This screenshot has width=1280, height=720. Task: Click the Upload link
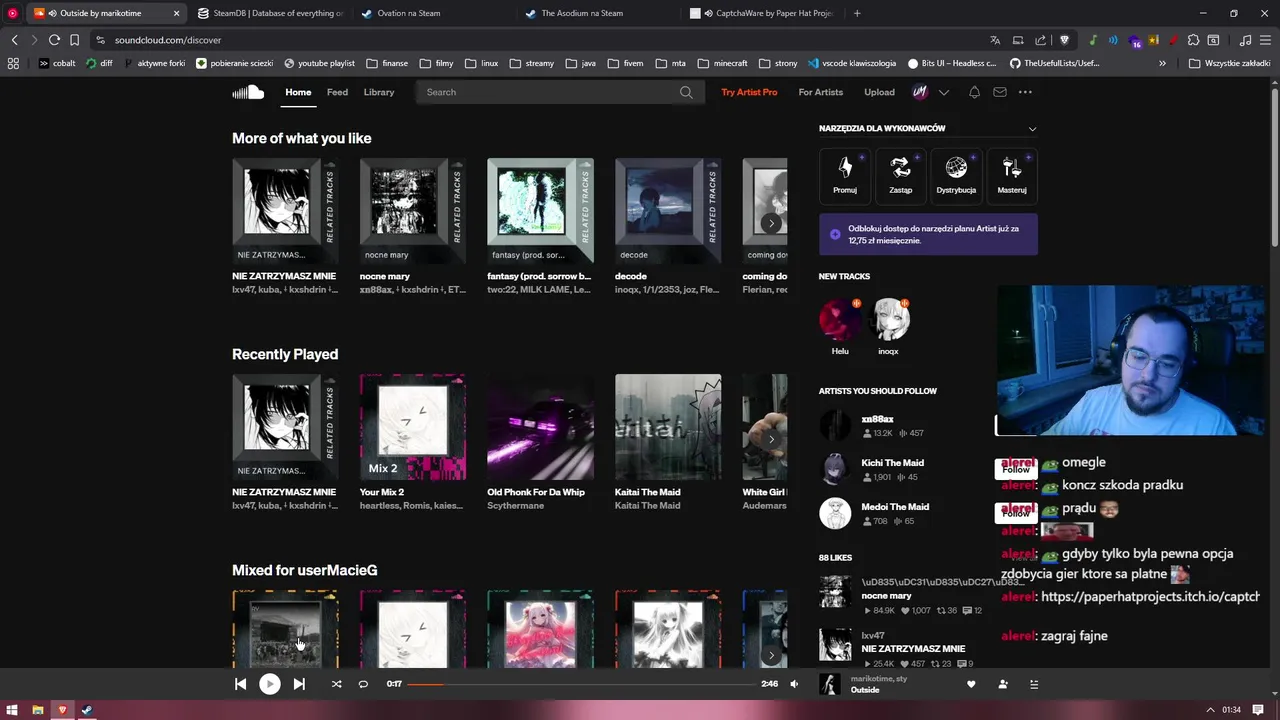click(879, 92)
